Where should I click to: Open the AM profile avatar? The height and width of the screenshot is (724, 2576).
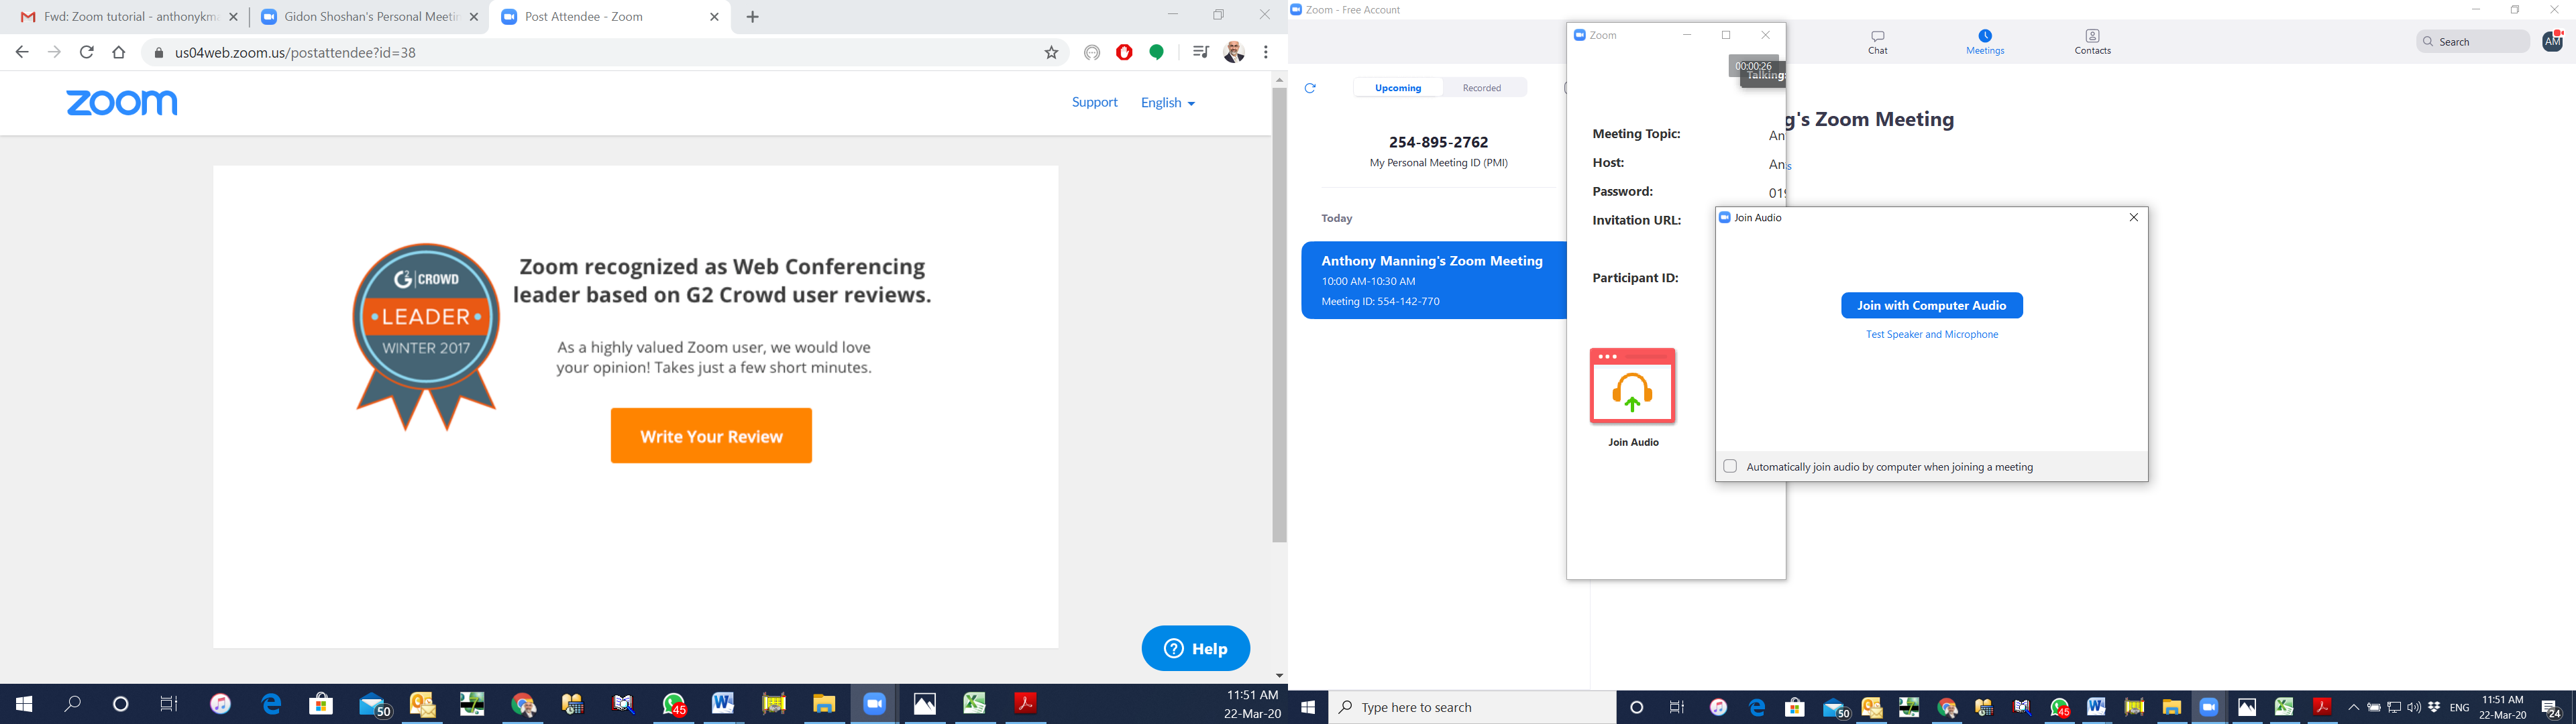point(2551,41)
